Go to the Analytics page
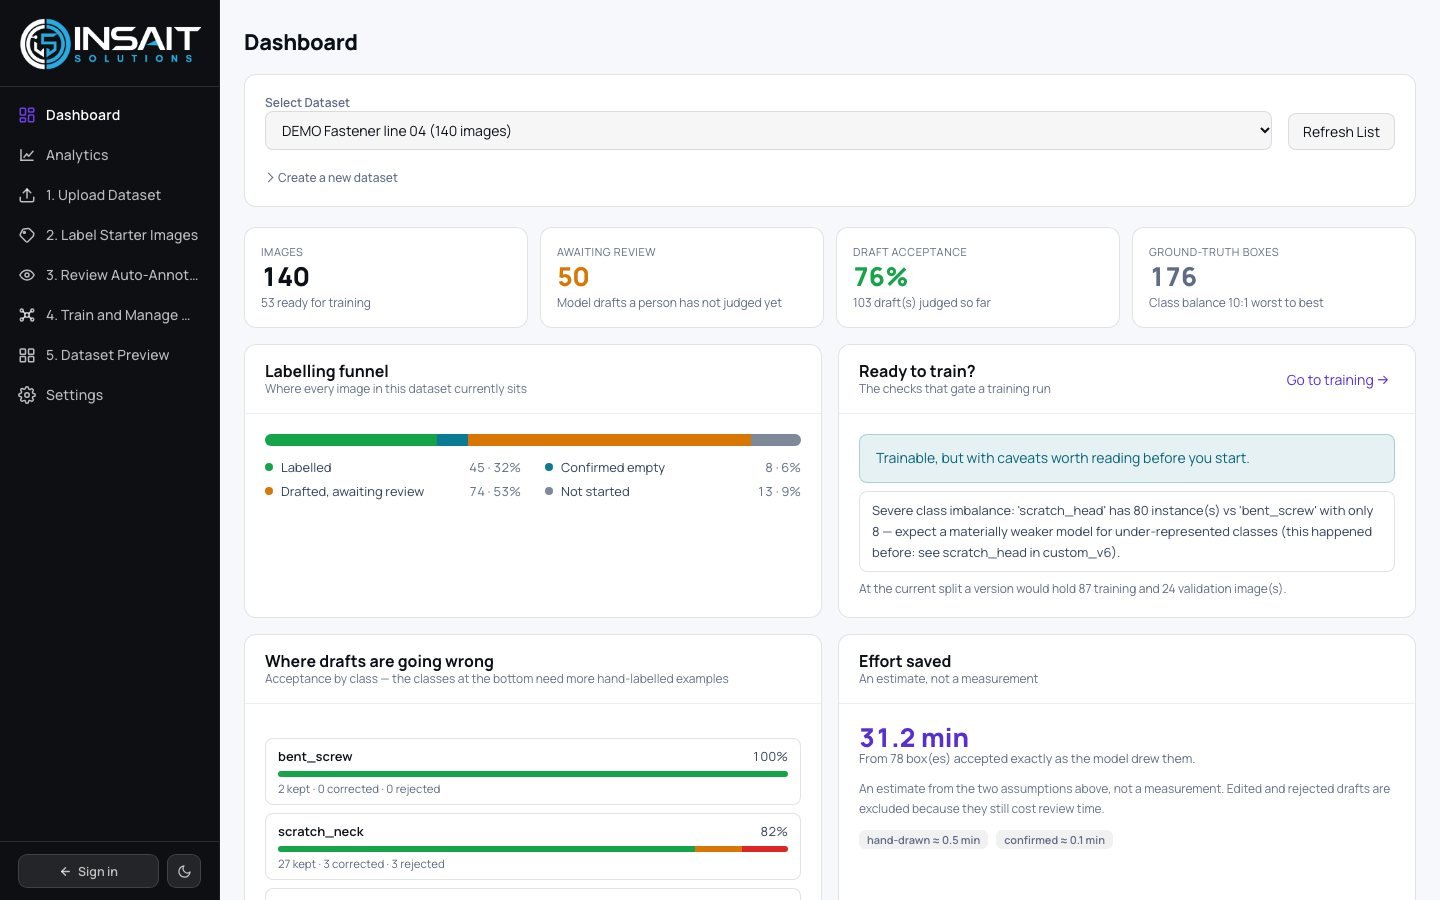 [x=110, y=155]
